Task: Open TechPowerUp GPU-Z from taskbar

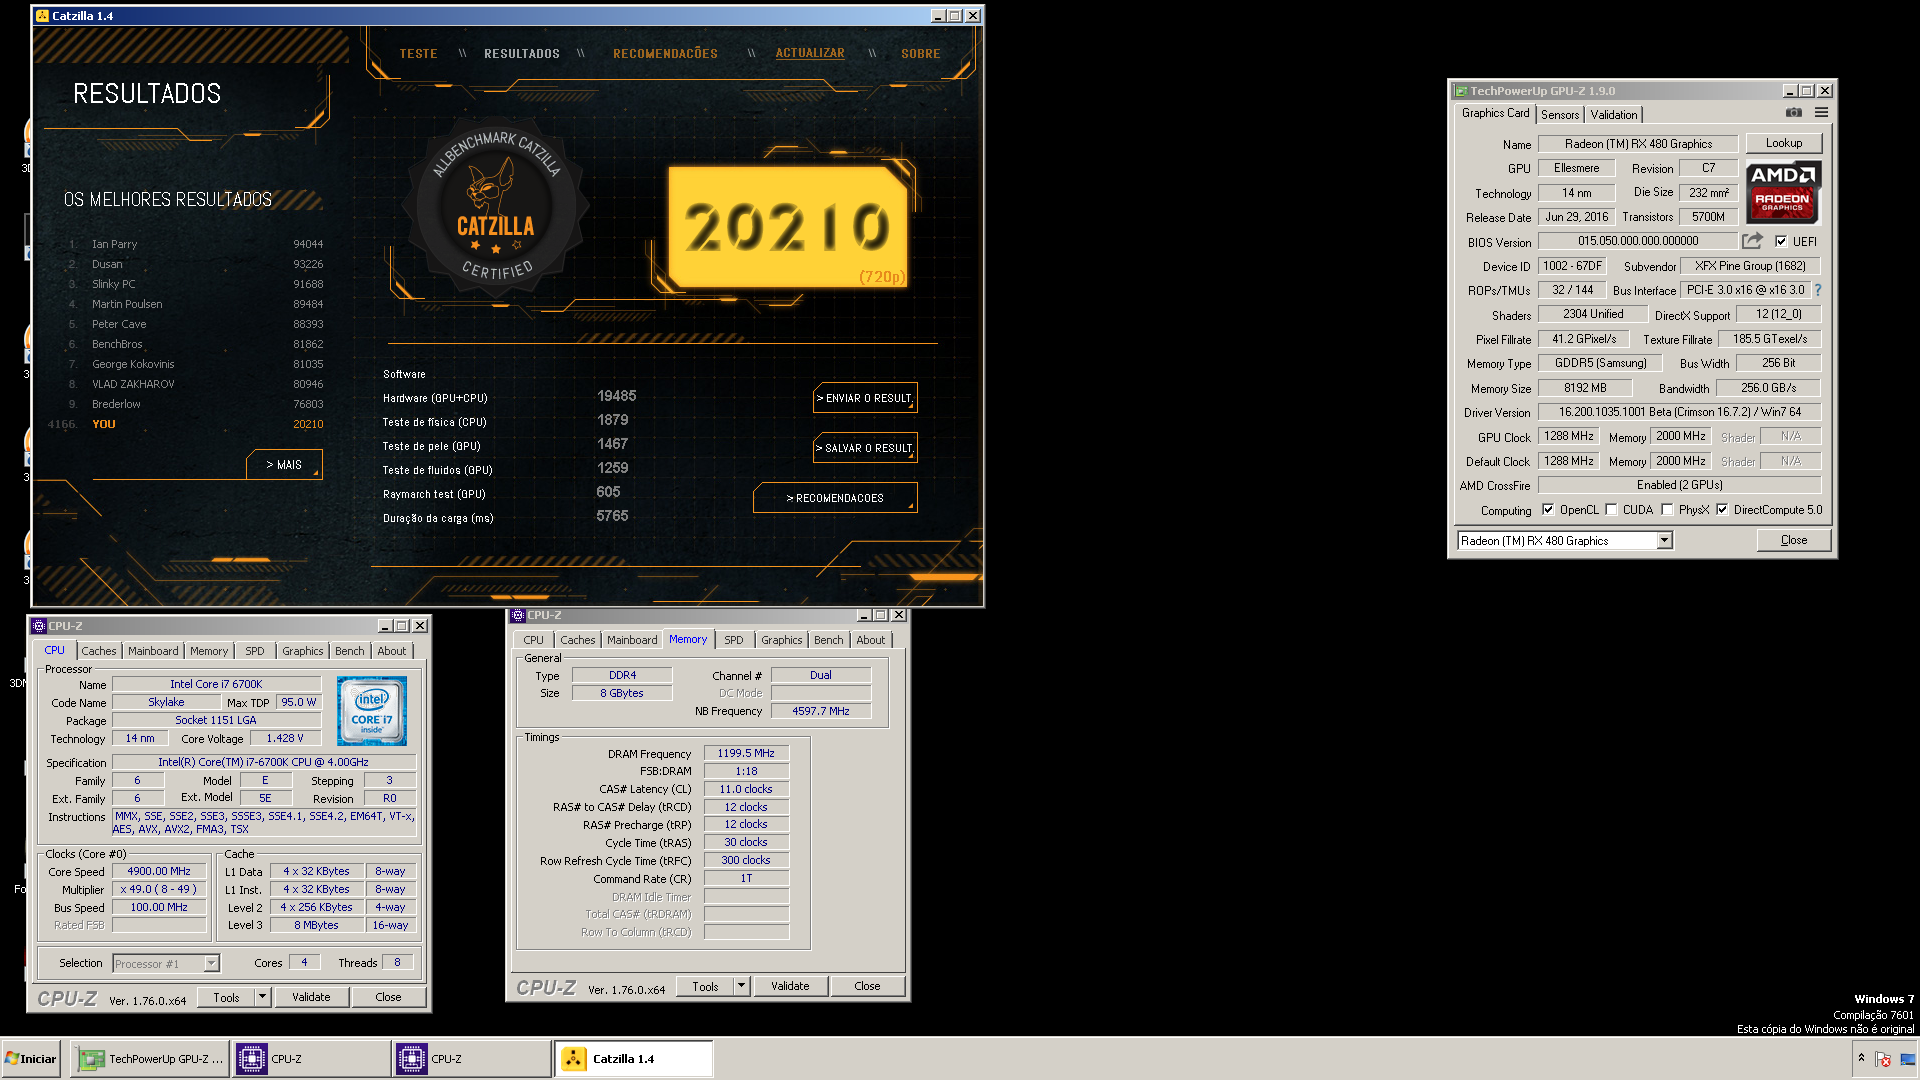Action: pyautogui.click(x=150, y=1059)
